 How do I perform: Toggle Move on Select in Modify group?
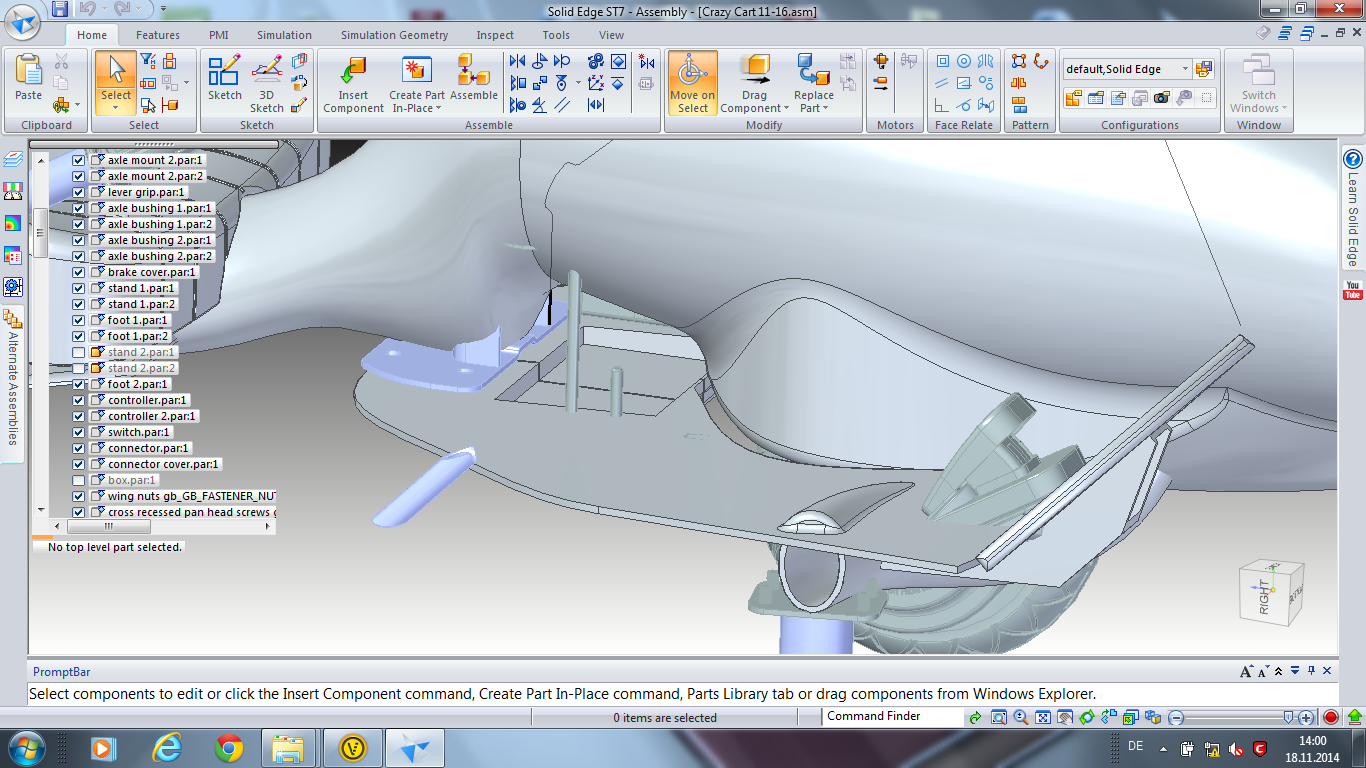coord(693,83)
